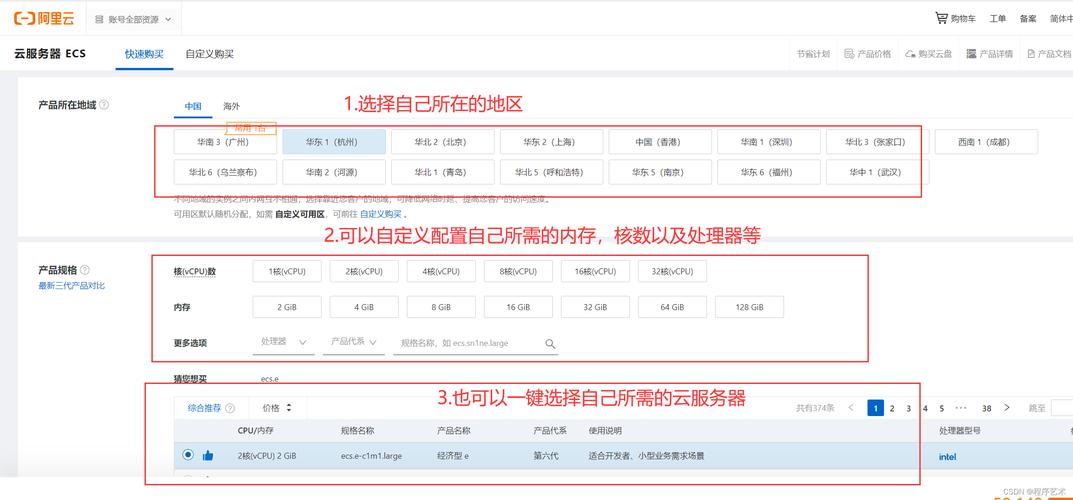Screen dimensions: 1073x500
Task: Choose region 华北 6 (乌兰察布)
Action: coord(225,172)
